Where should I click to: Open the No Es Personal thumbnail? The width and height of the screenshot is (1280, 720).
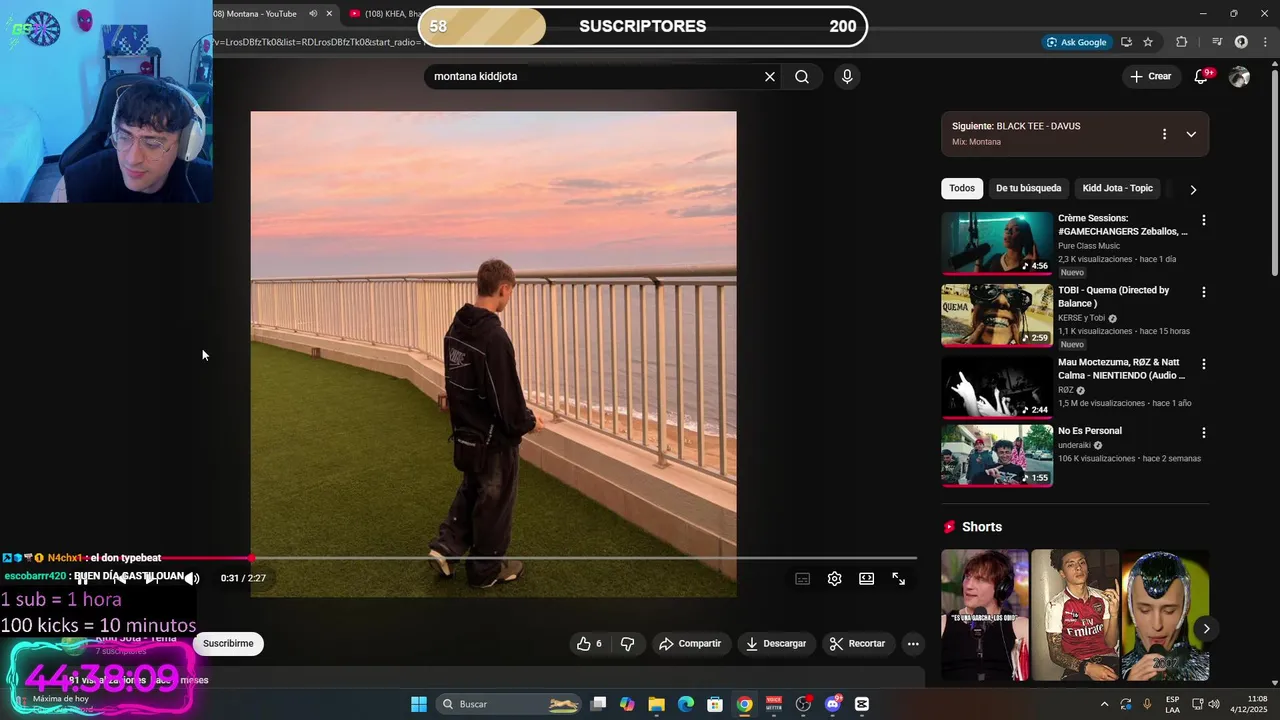pyautogui.click(x=997, y=456)
